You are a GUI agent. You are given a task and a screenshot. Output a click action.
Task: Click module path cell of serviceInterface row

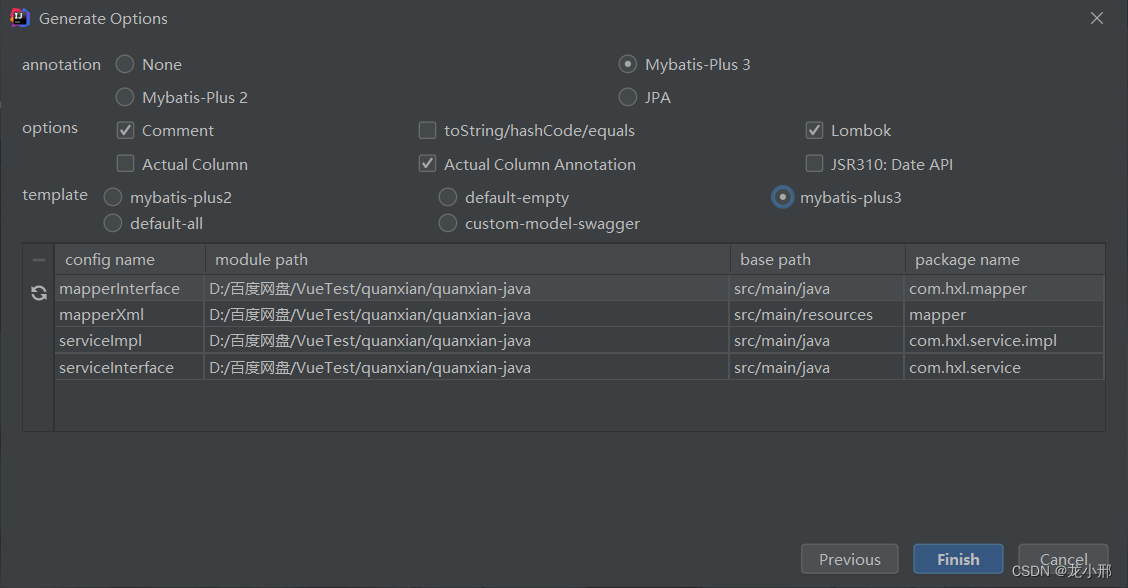pos(467,367)
